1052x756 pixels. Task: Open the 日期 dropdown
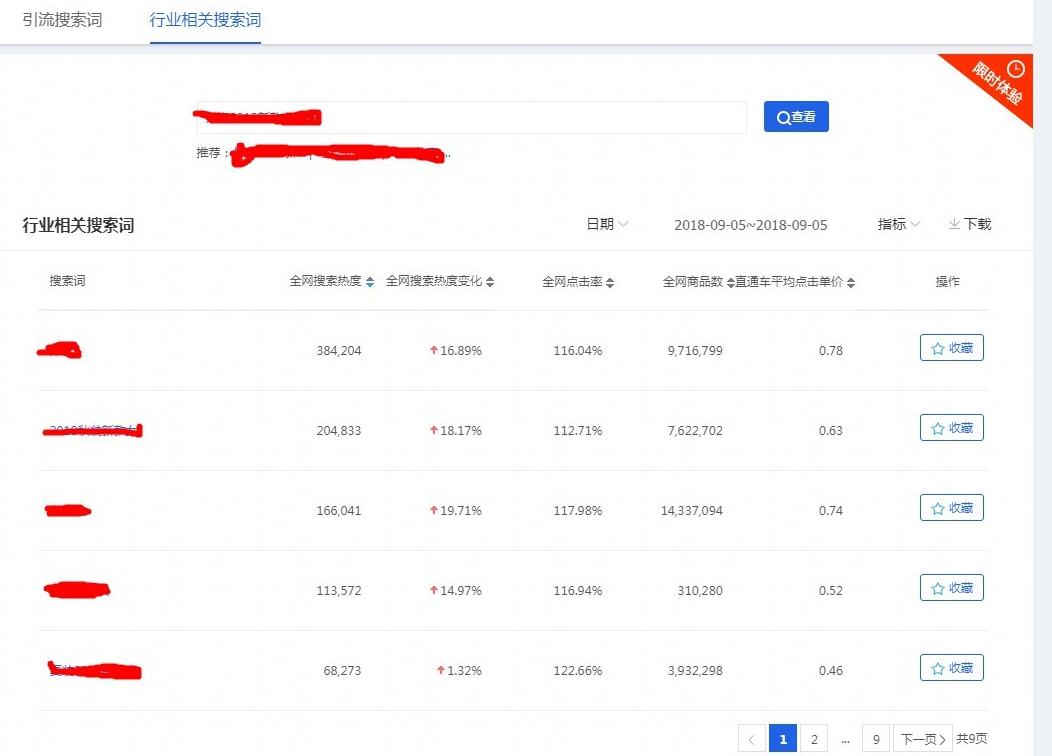(605, 224)
